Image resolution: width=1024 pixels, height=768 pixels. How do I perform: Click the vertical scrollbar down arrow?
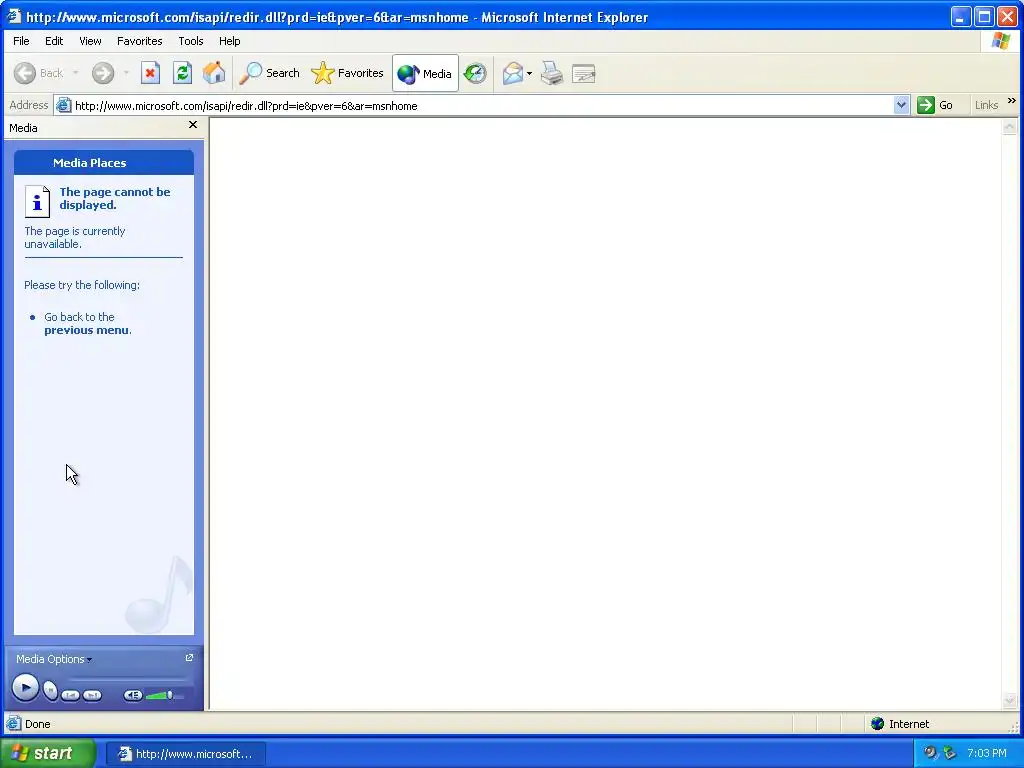pyautogui.click(x=1010, y=701)
